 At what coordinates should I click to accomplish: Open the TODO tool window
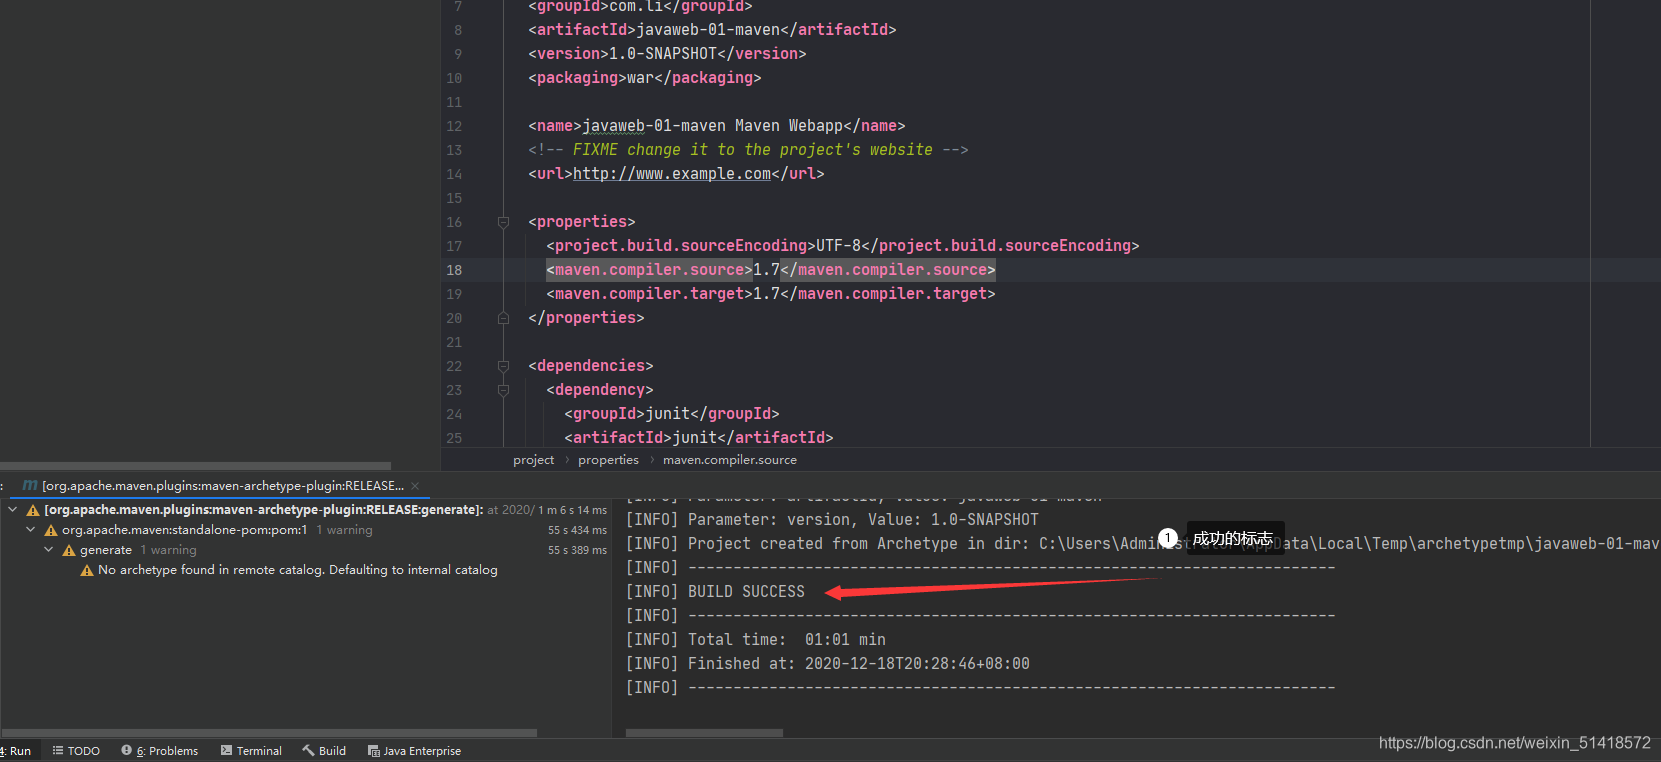point(77,751)
